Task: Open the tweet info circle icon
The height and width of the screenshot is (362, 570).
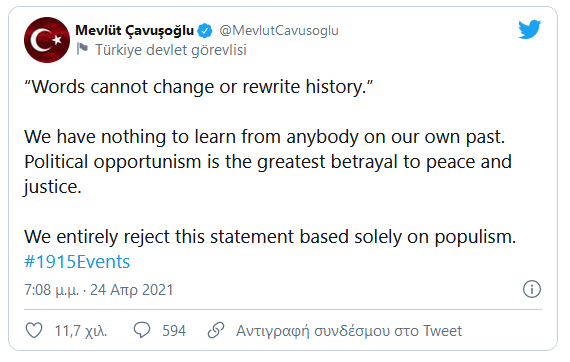Action: 532,289
